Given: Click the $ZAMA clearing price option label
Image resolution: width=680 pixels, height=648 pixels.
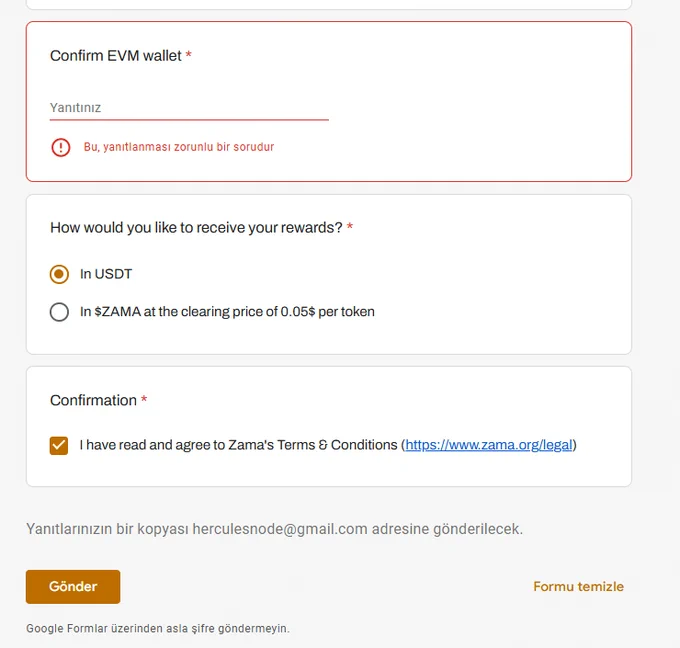Looking at the screenshot, I should [227, 312].
